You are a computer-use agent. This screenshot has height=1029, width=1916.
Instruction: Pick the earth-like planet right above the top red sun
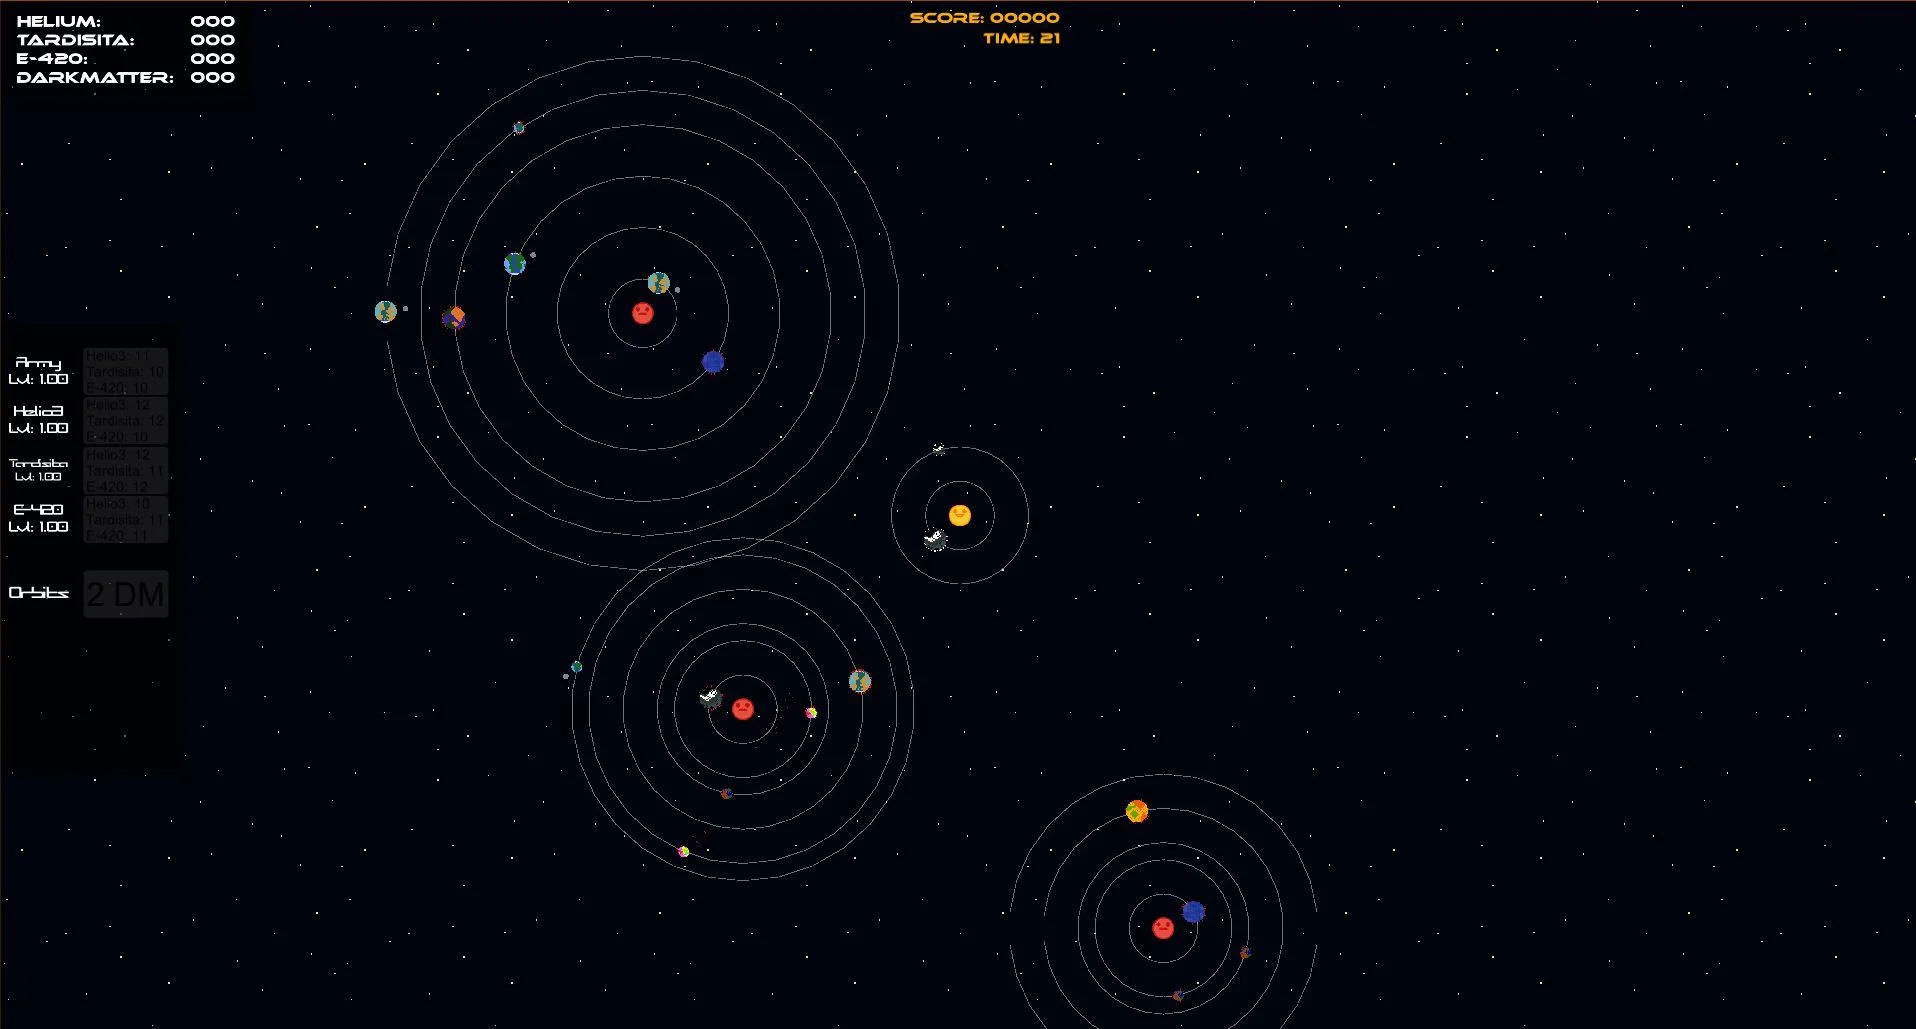click(x=658, y=283)
